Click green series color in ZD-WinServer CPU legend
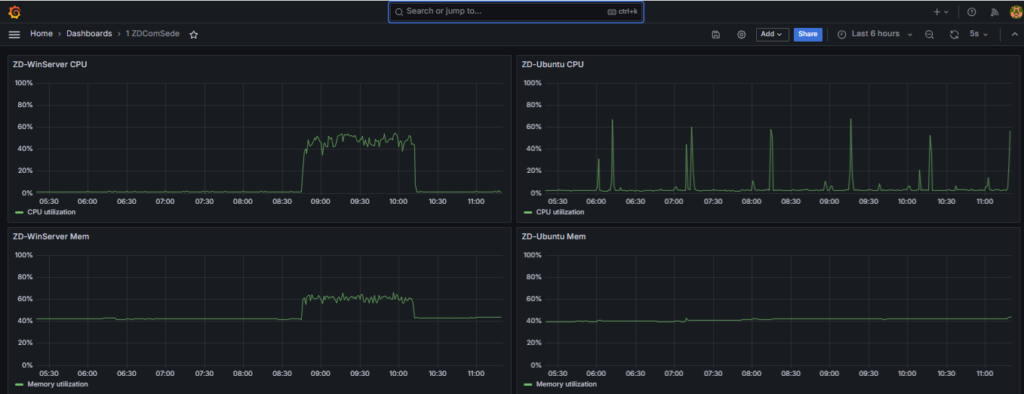 pos(19,212)
